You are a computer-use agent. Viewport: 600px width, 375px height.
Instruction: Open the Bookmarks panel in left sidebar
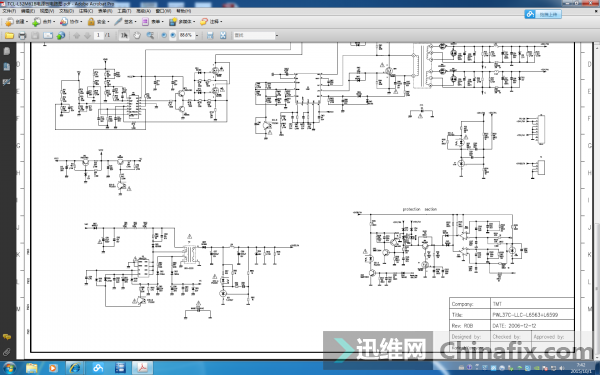tap(7, 67)
